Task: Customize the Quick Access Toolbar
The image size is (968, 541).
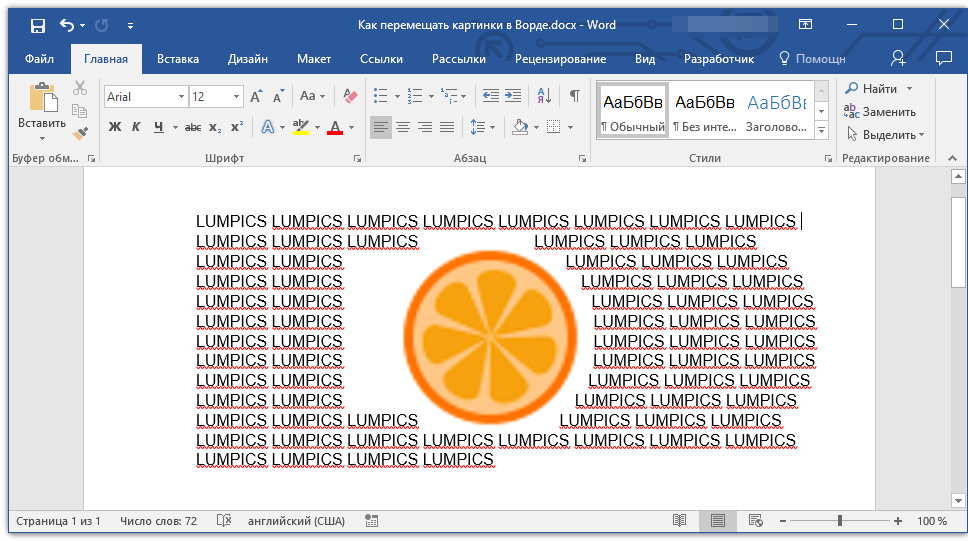Action: [x=130, y=26]
